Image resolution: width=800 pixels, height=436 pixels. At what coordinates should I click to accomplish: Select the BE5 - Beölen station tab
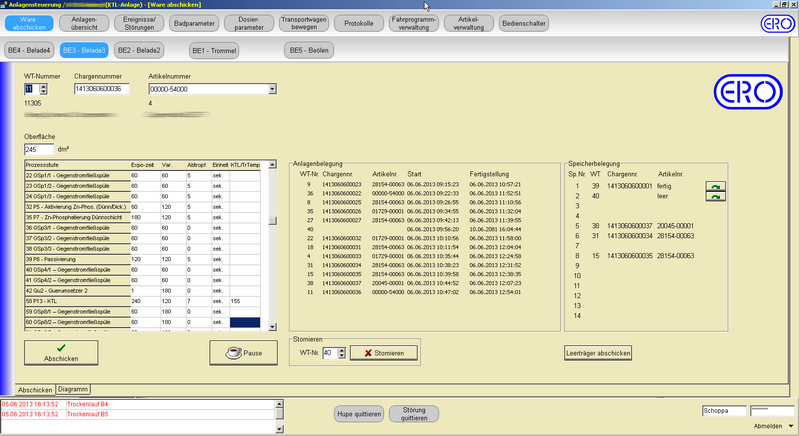coord(309,49)
